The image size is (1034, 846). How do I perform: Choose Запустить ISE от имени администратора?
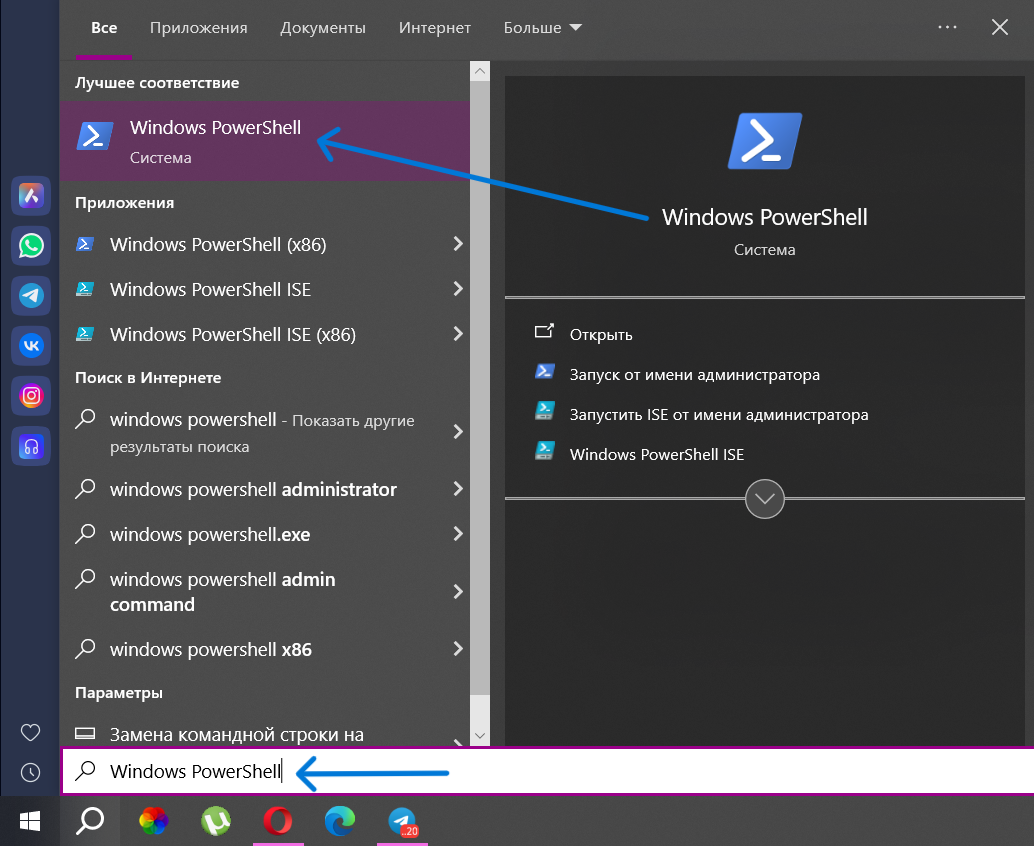pos(719,415)
